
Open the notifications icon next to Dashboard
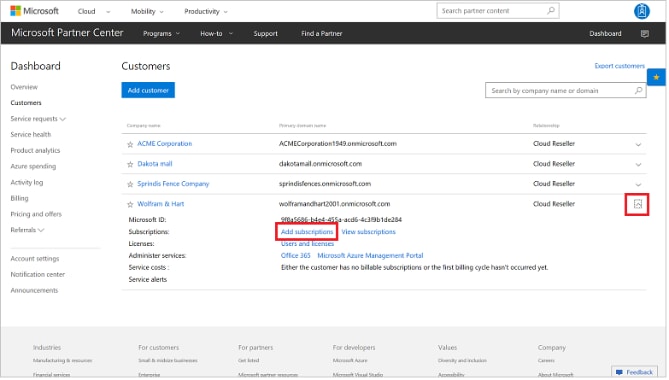[646, 34]
